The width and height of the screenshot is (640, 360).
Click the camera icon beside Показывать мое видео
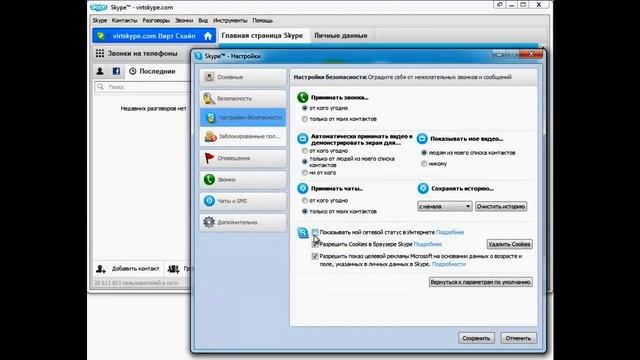click(422, 139)
